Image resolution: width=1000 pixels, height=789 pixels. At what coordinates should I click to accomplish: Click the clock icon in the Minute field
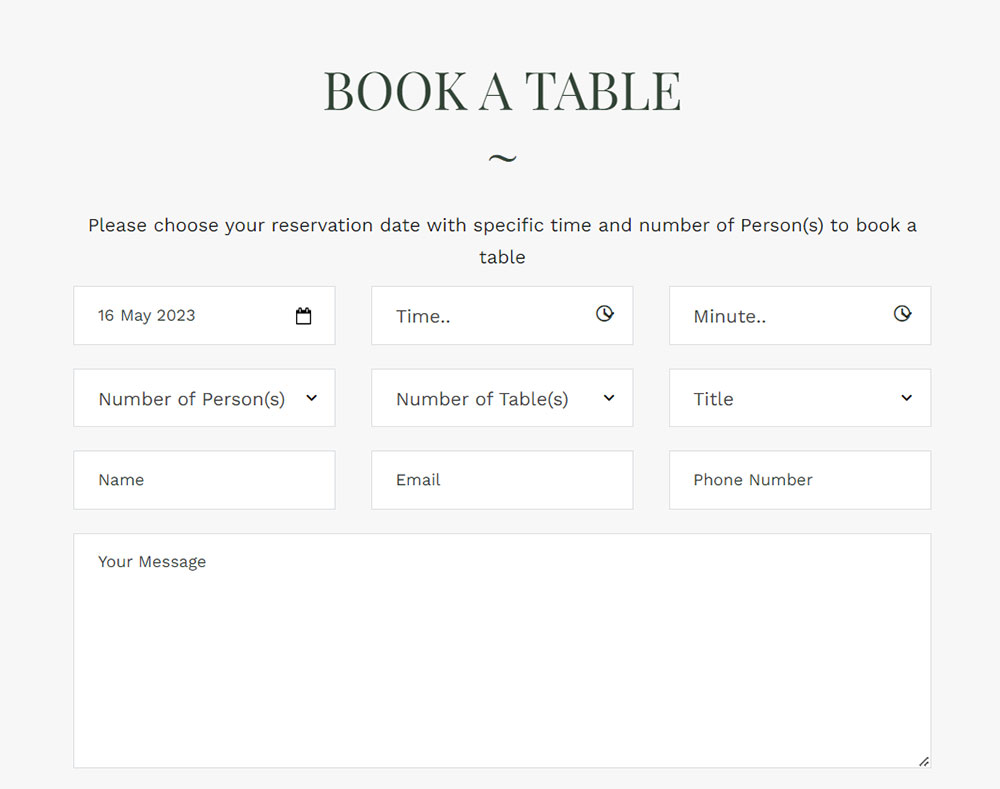pos(902,314)
